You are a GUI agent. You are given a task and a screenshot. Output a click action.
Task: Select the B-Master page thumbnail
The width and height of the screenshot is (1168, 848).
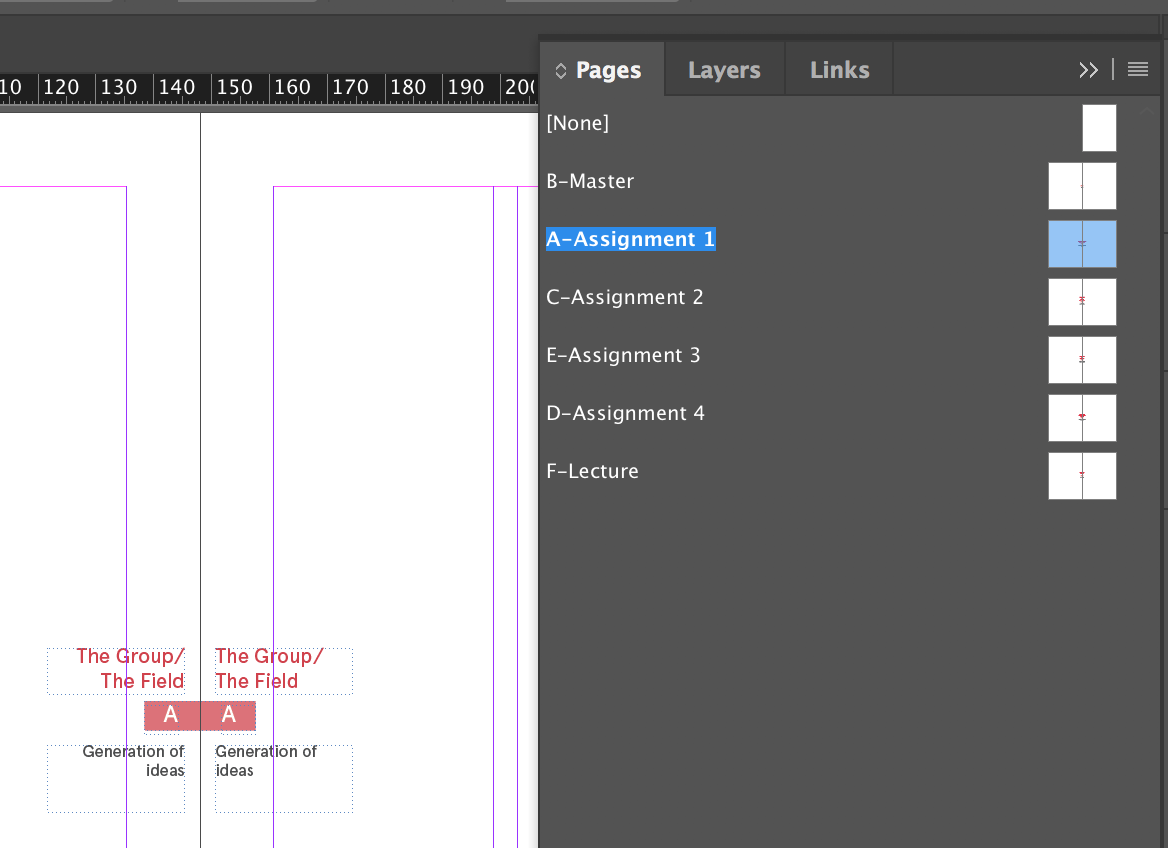[1082, 186]
